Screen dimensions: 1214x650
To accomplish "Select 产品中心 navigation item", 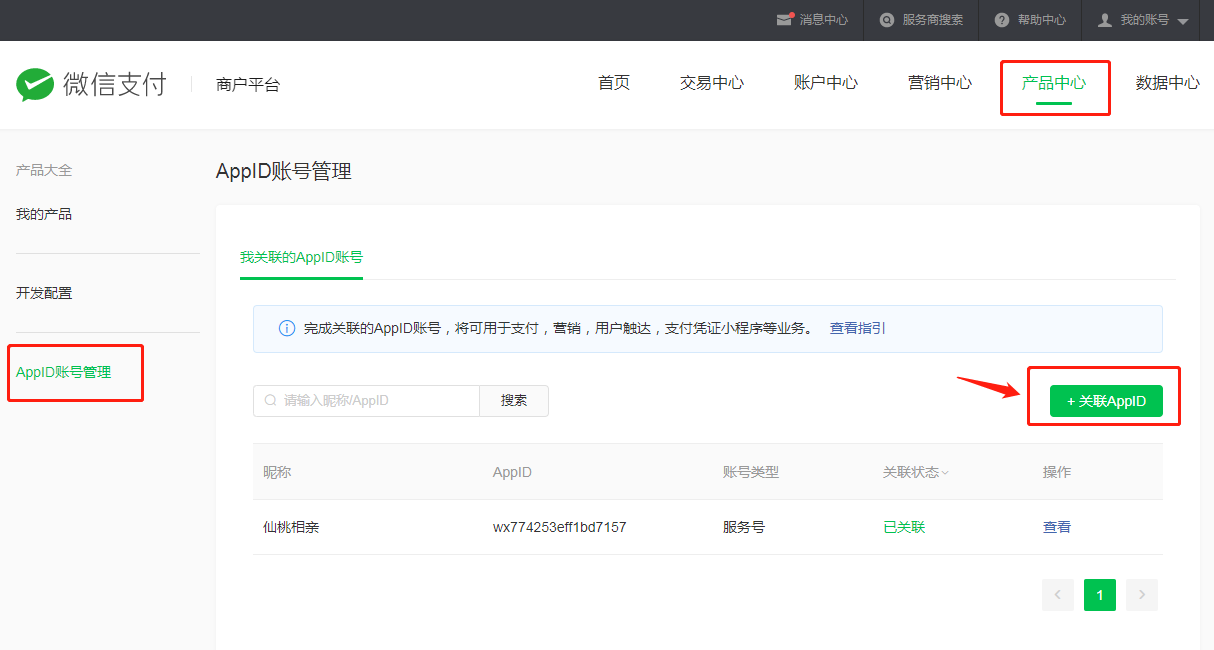I will [1054, 83].
